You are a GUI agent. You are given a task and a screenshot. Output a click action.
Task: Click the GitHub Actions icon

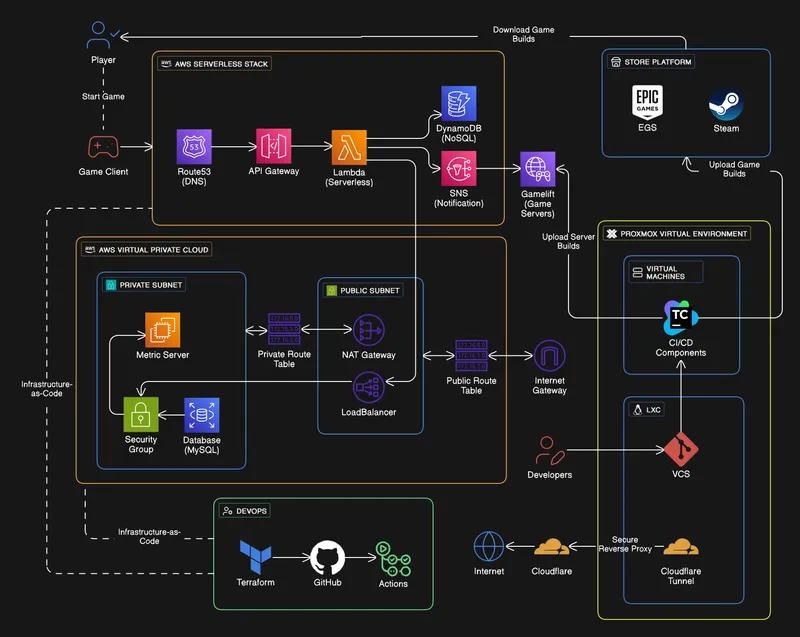click(393, 559)
